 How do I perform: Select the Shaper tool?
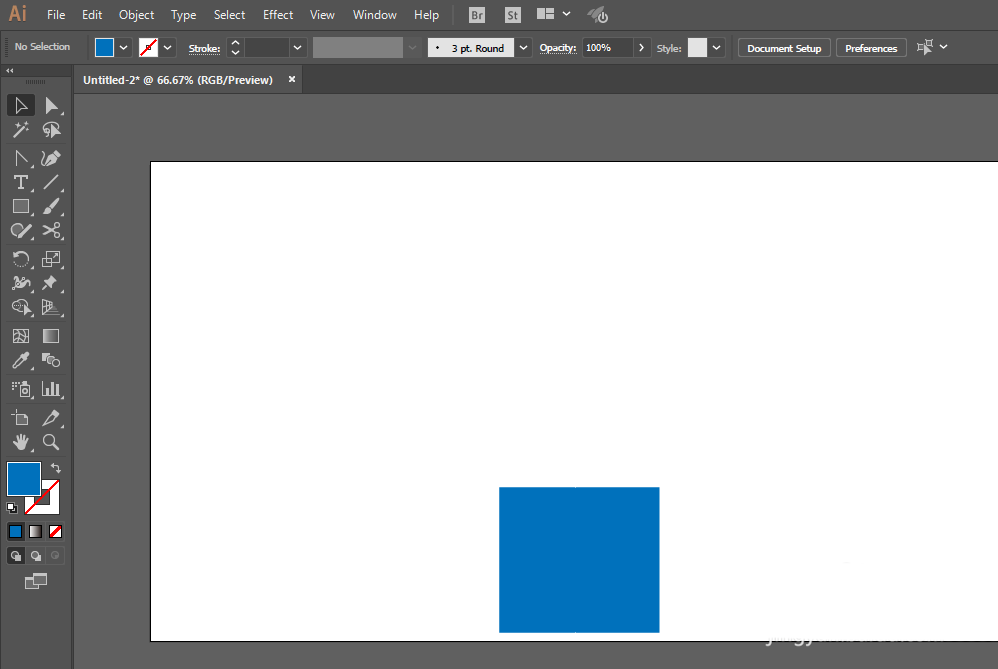click(x=20, y=230)
